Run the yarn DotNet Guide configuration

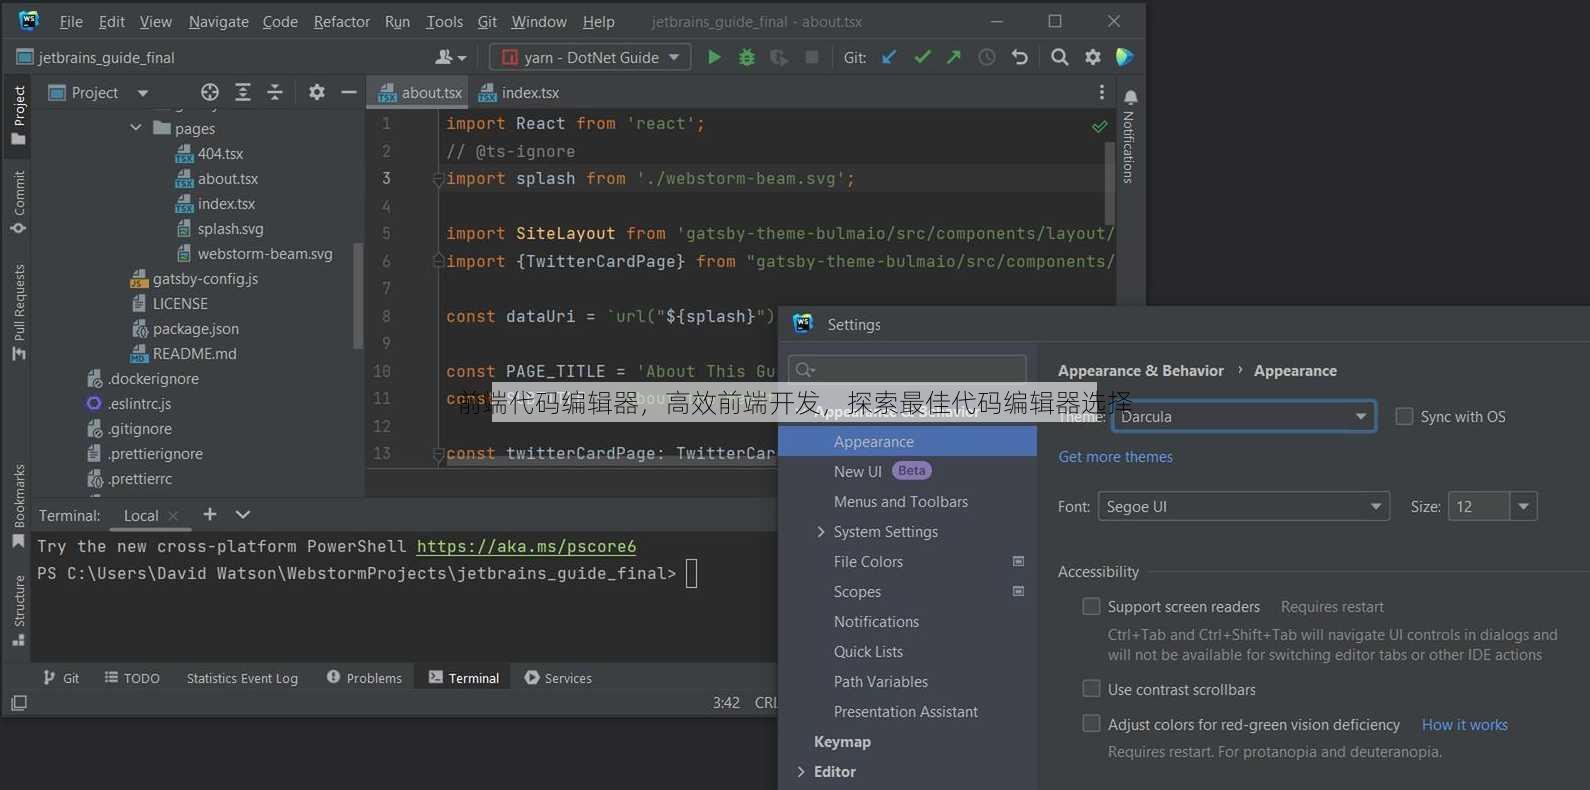714,58
